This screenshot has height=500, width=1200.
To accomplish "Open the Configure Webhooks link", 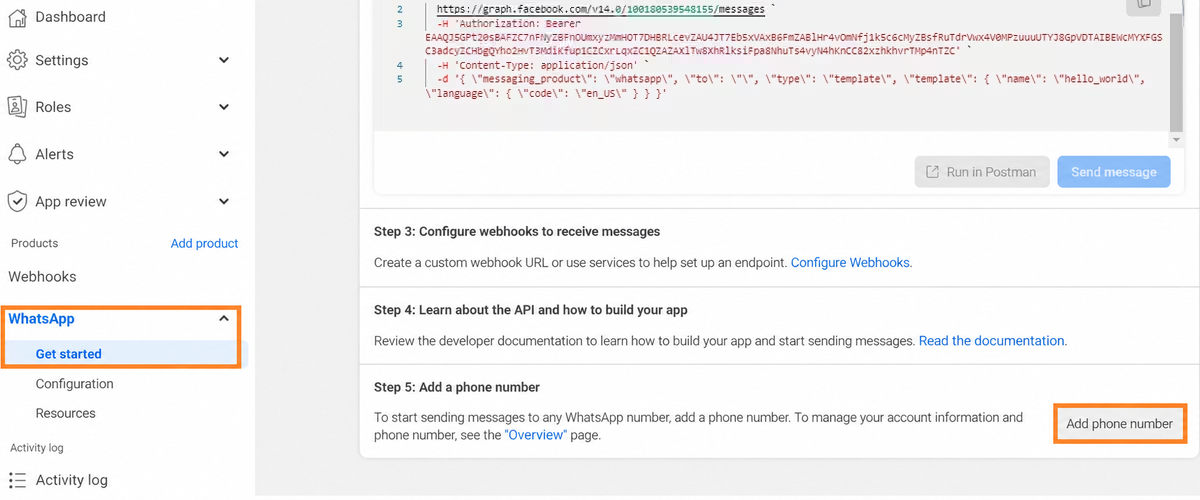I will pyautogui.click(x=850, y=263).
